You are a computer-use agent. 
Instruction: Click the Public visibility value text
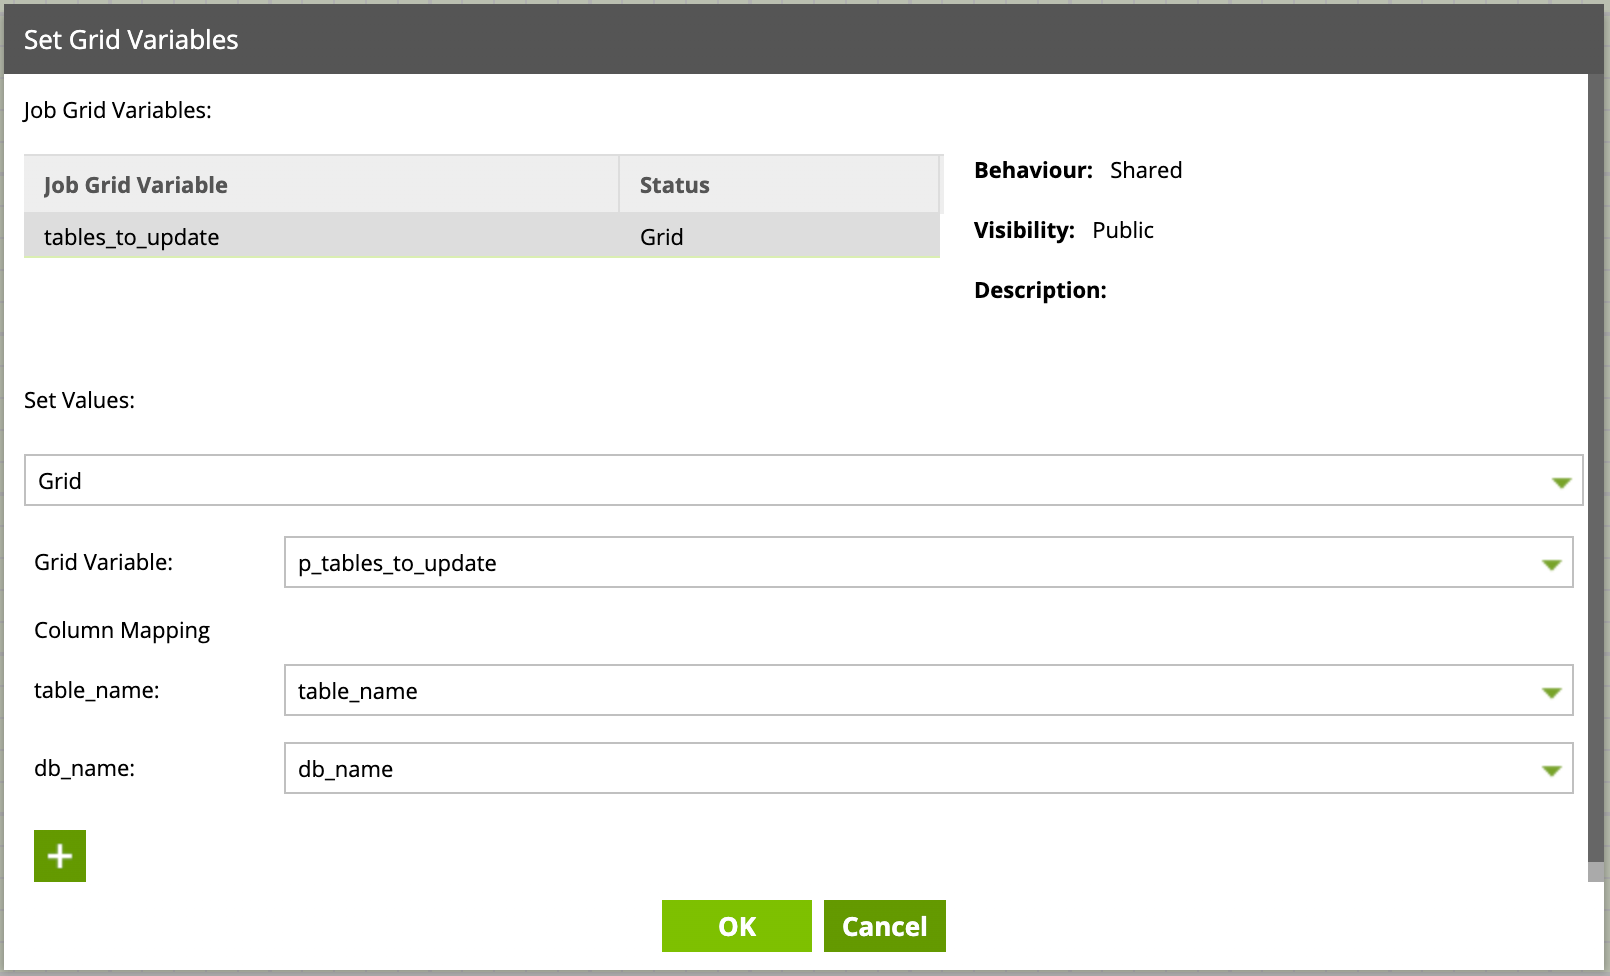click(1122, 230)
